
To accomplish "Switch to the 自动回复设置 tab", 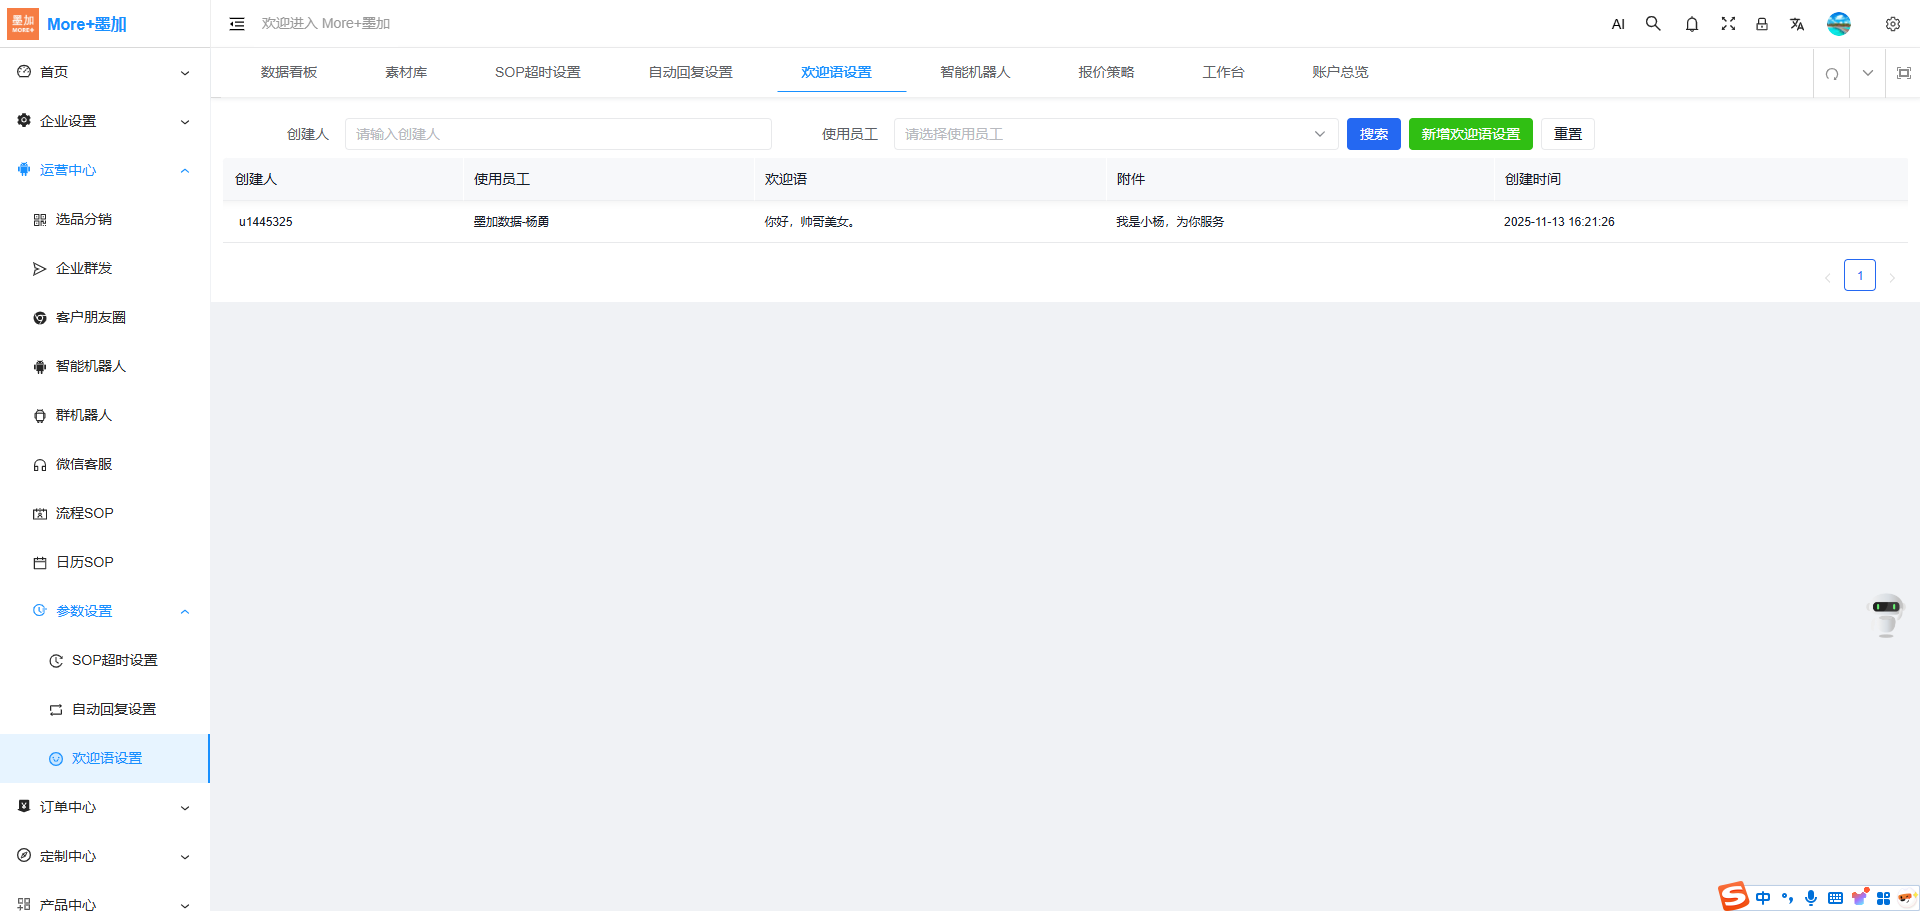I will pyautogui.click(x=690, y=72).
